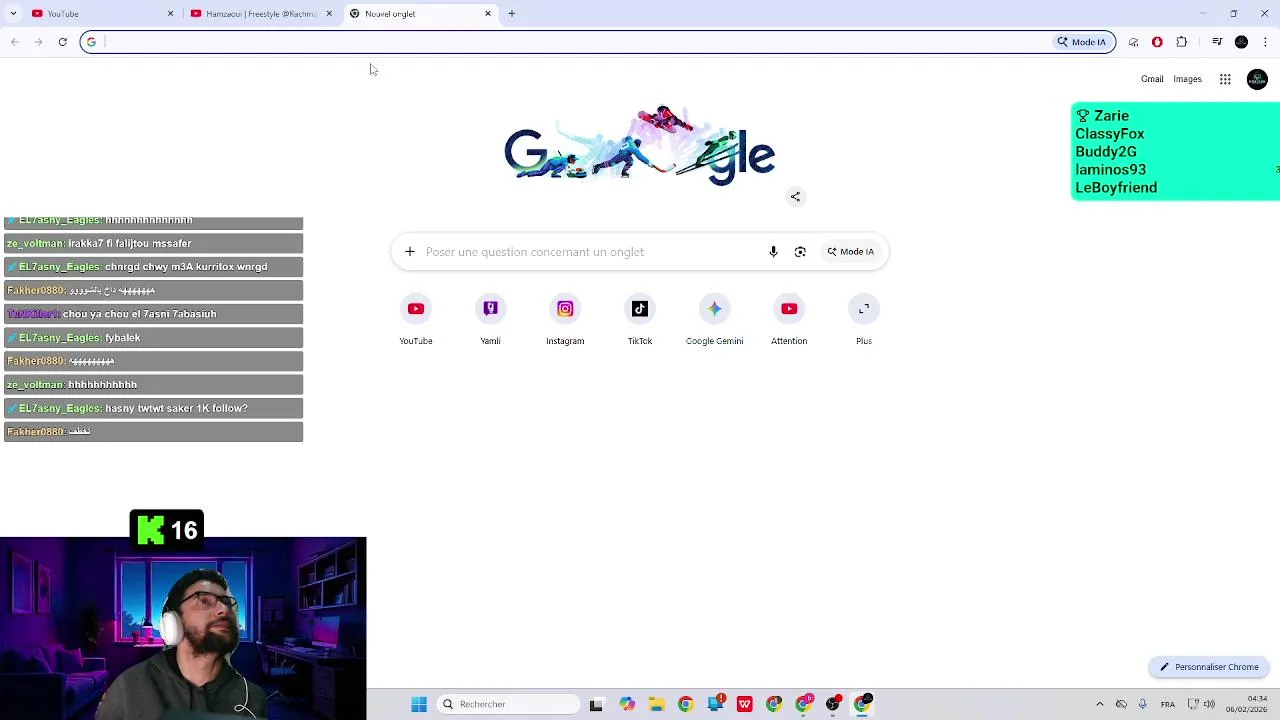Go forward in browser history

[38, 42]
